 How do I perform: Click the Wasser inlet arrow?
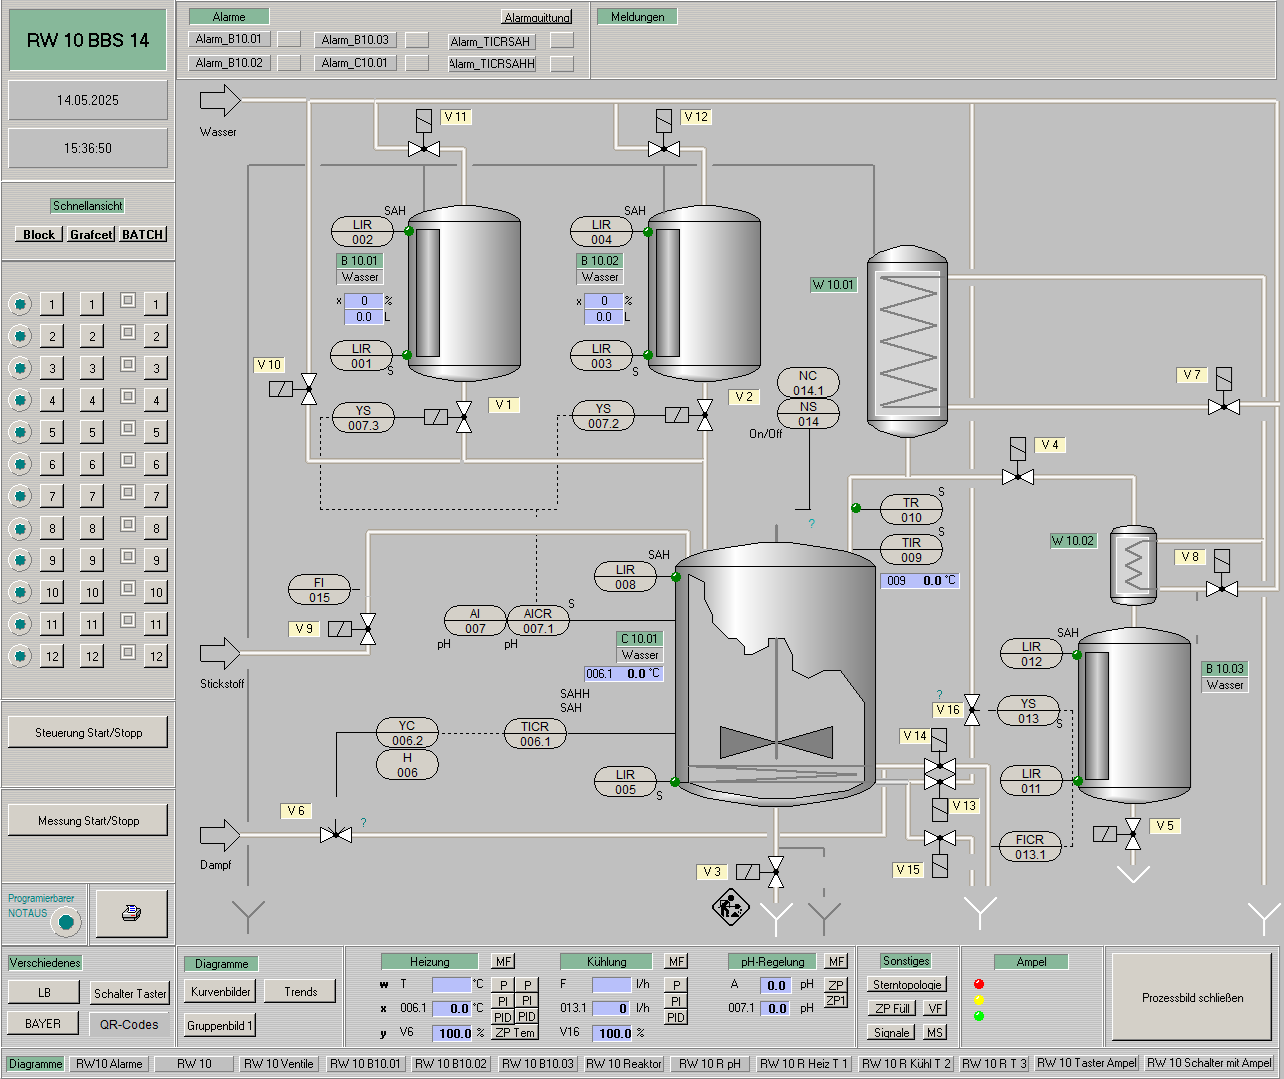pos(220,100)
